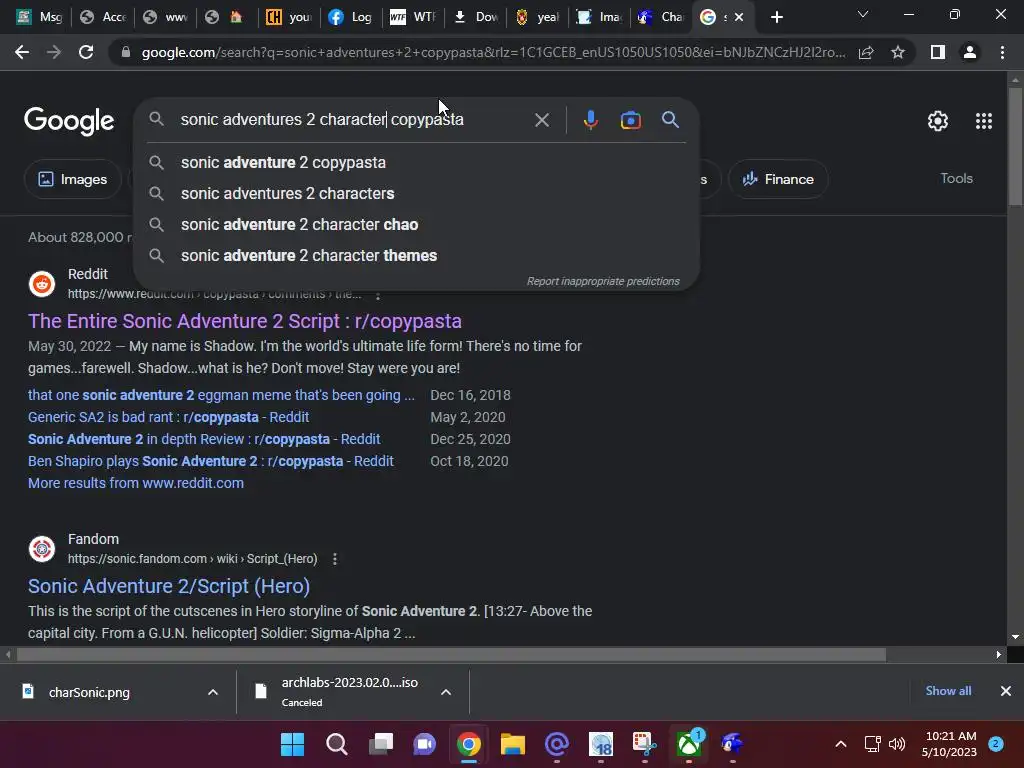The width and height of the screenshot is (1024, 768).
Task: Open 'that one sonic adventure 2 eggman meme' link
Action: click(x=221, y=395)
